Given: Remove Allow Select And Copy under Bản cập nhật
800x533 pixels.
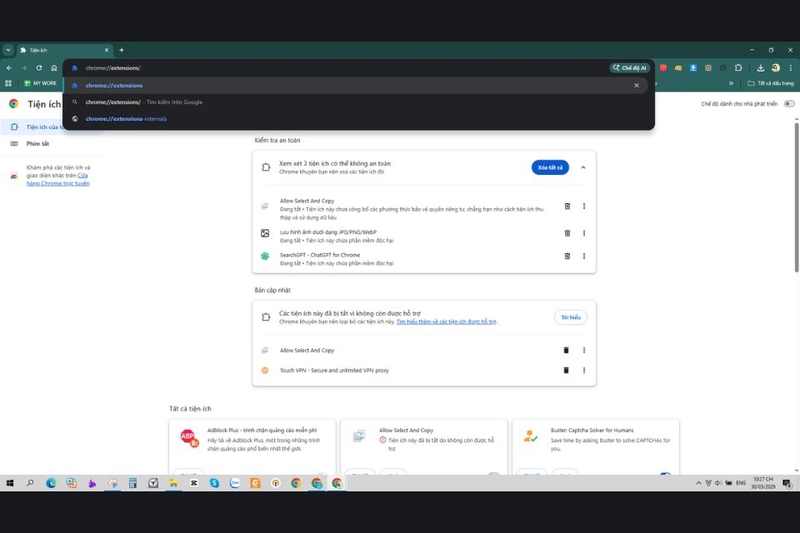Looking at the screenshot, I should 566,350.
